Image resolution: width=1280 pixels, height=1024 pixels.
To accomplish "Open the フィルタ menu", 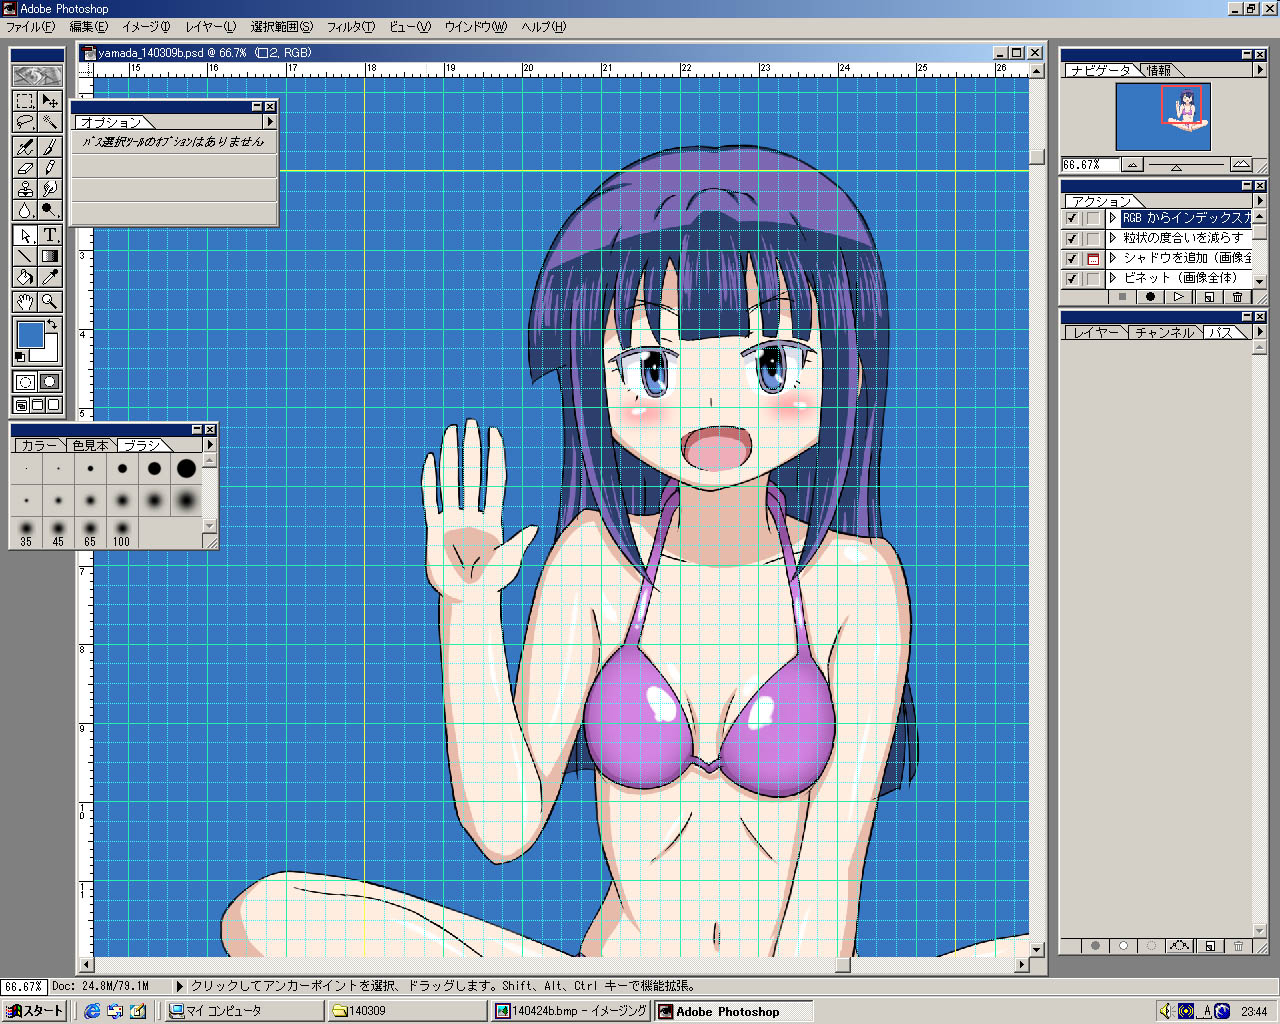I will click(351, 27).
